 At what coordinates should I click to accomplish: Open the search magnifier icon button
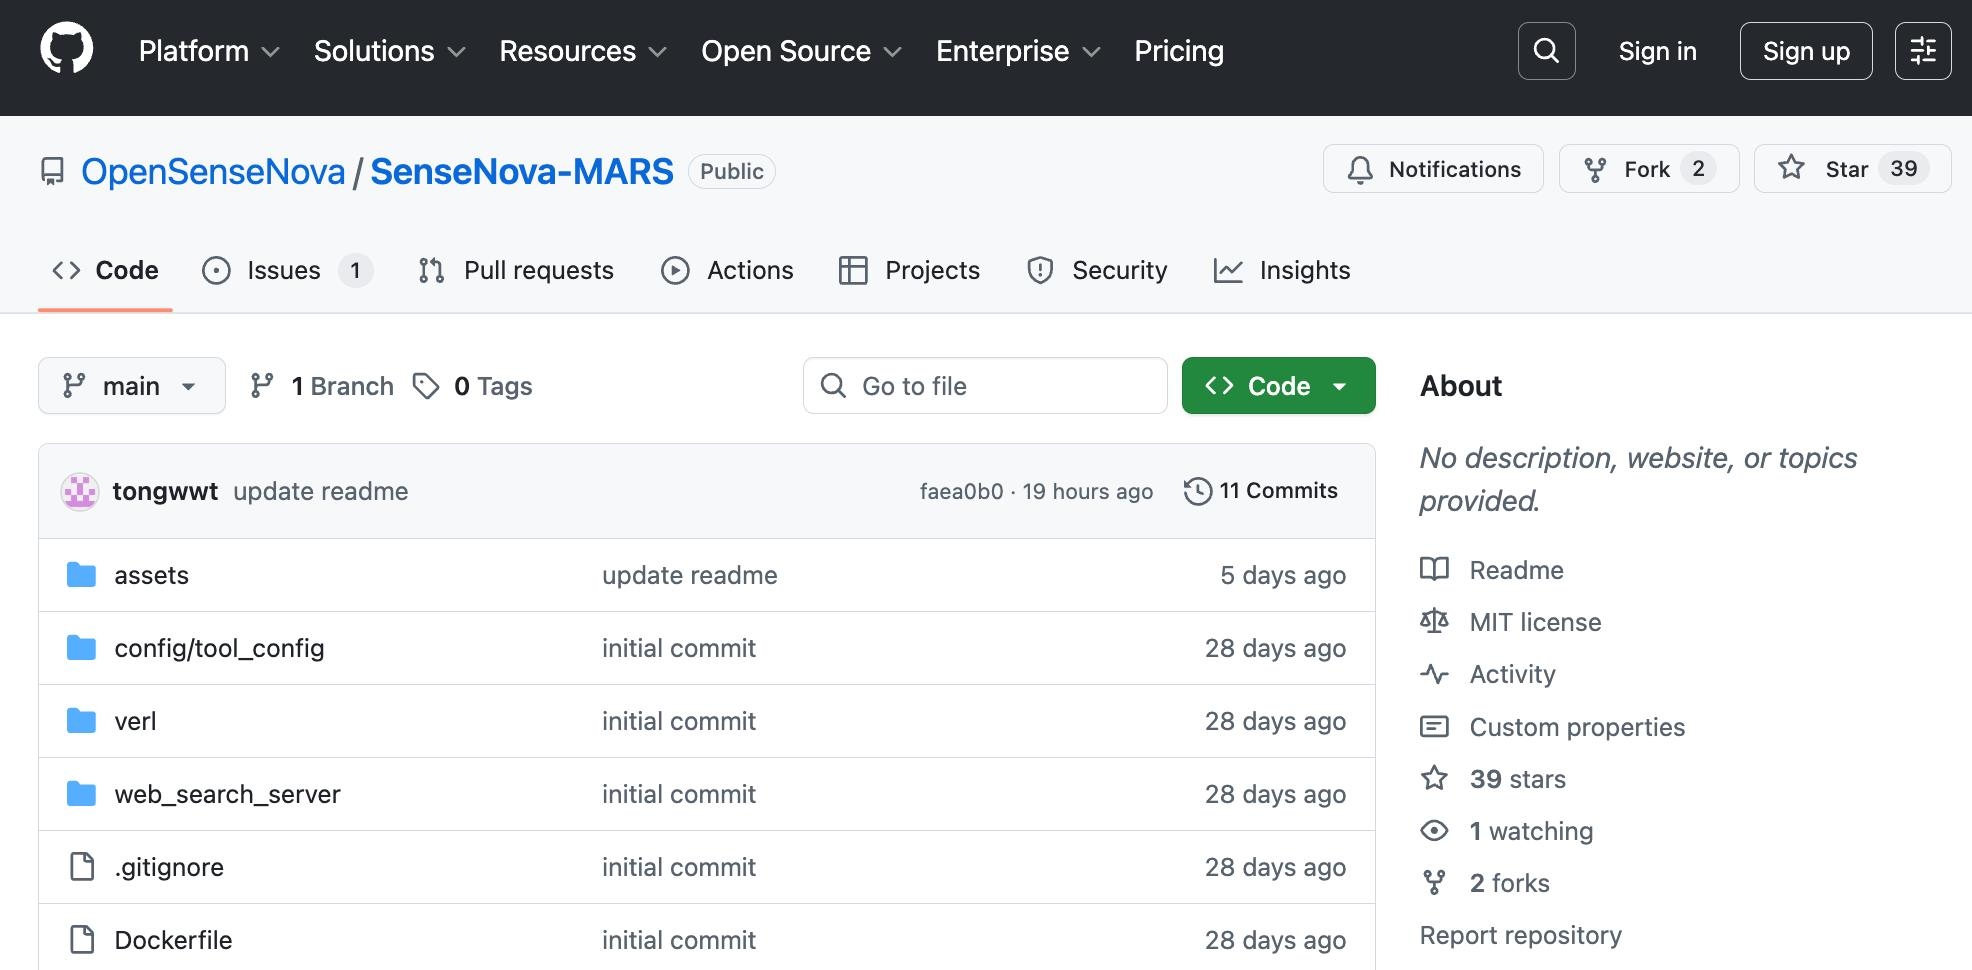coord(1546,51)
